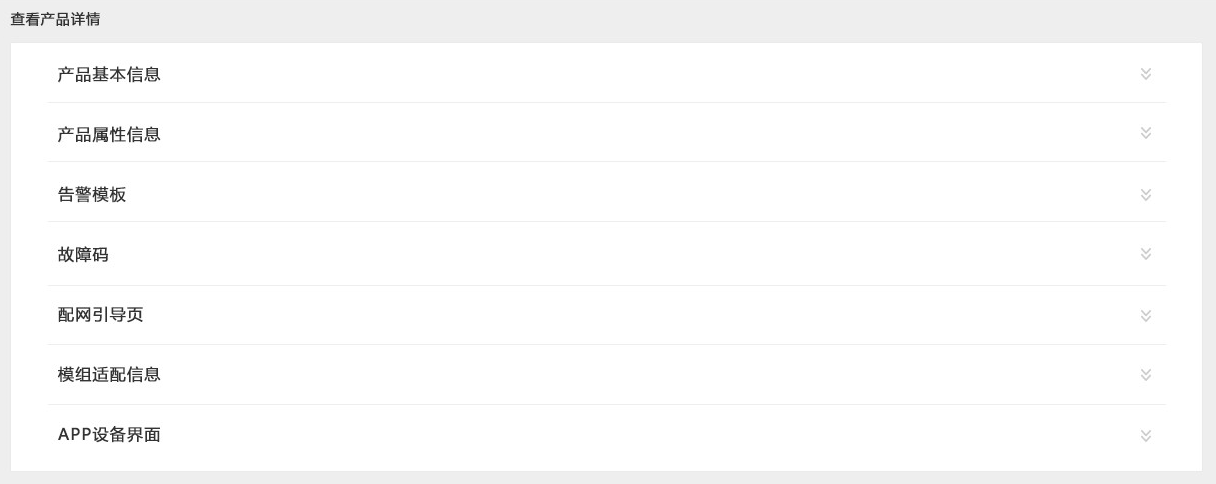
Task: Click the double-chevron icon beside 配网引导页
Action: click(1146, 315)
